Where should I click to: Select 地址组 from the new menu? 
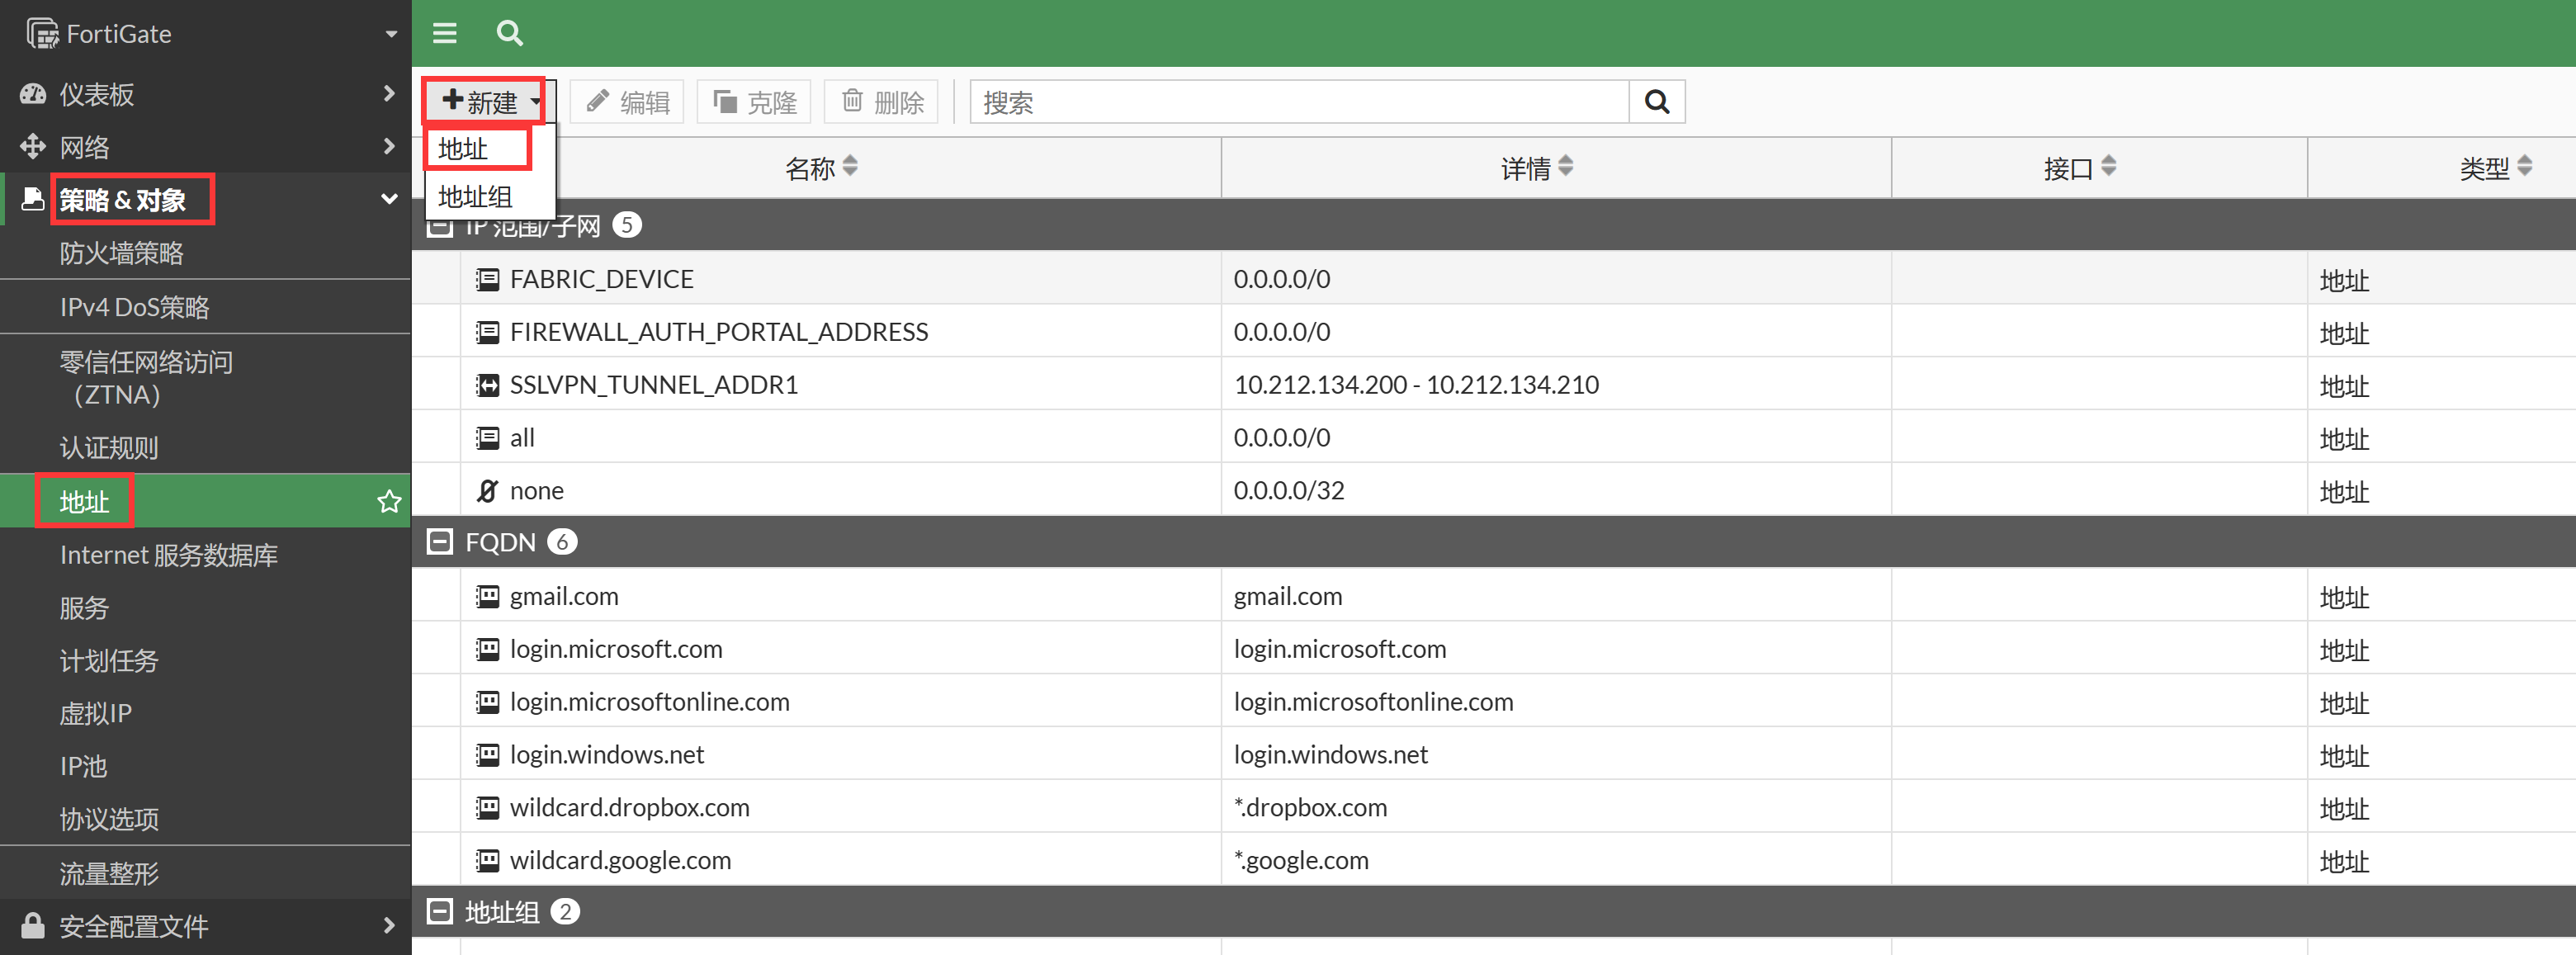(476, 197)
